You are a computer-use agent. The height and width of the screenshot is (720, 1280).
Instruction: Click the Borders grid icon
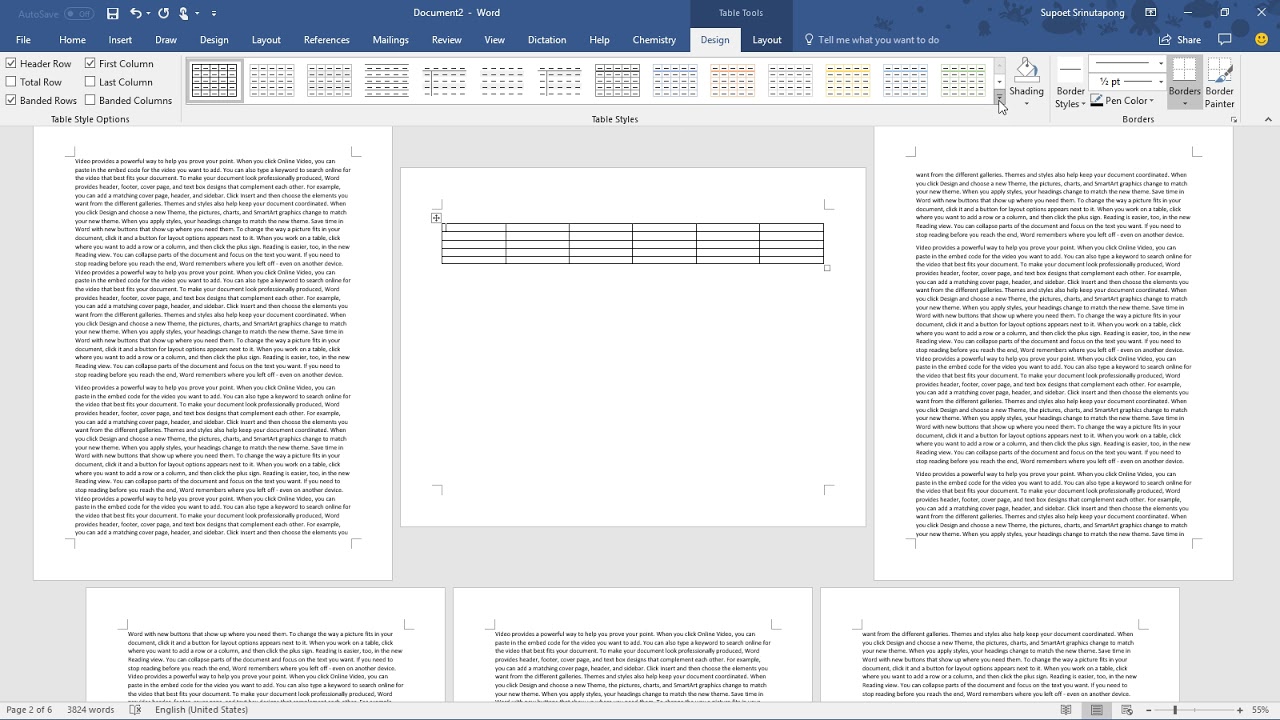coord(1184,70)
